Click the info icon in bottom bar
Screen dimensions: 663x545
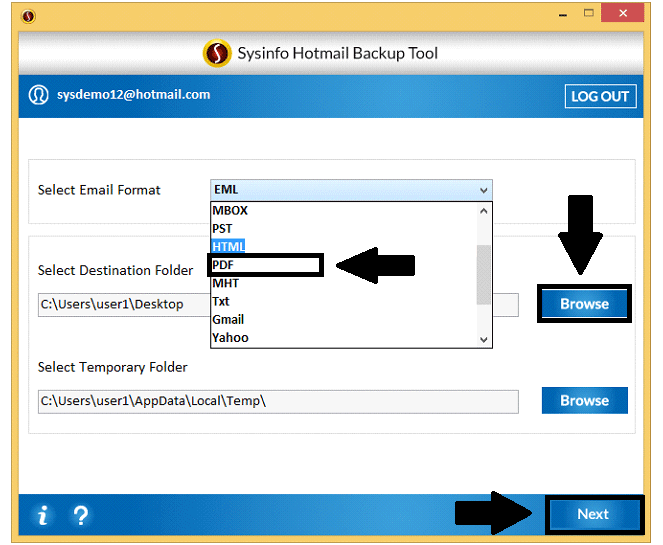click(43, 515)
